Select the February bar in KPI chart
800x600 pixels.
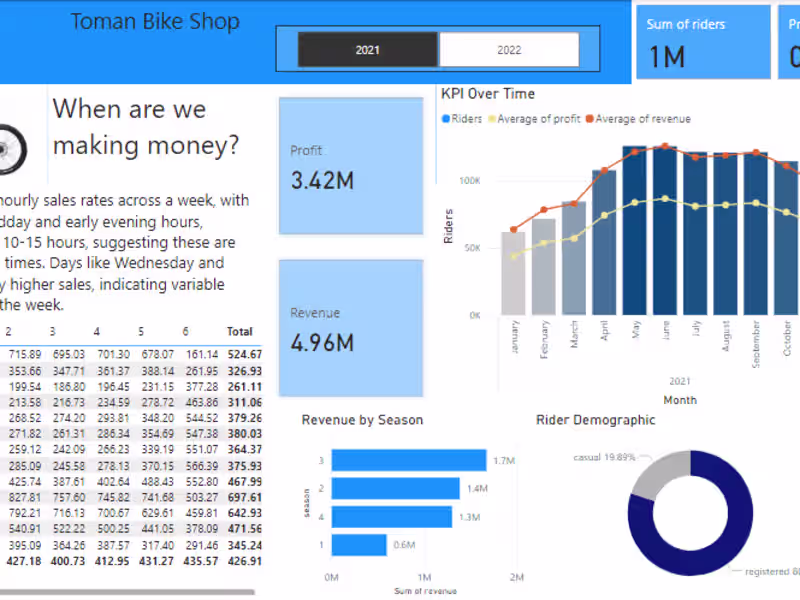543,267
